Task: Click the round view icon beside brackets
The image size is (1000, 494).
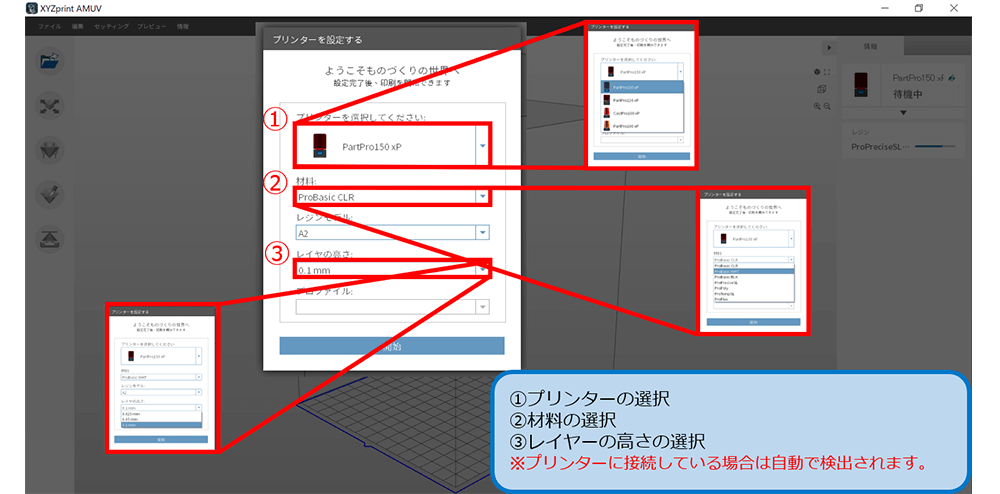Action: point(817,72)
